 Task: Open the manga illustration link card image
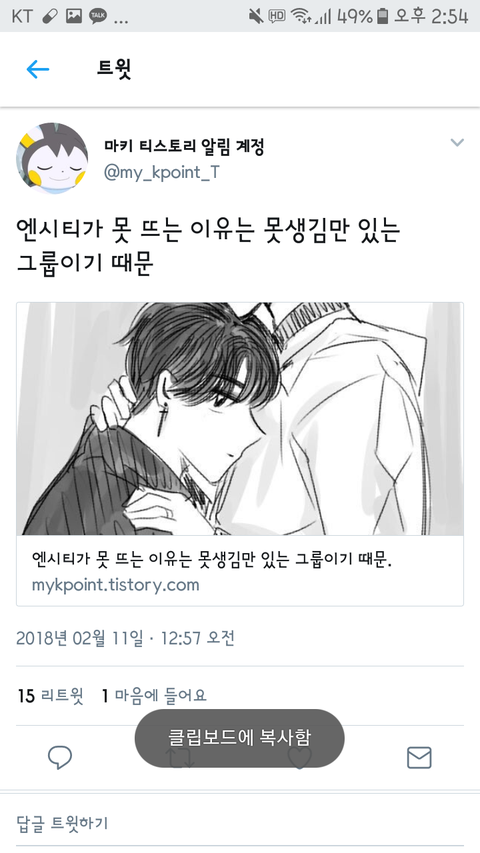point(240,419)
